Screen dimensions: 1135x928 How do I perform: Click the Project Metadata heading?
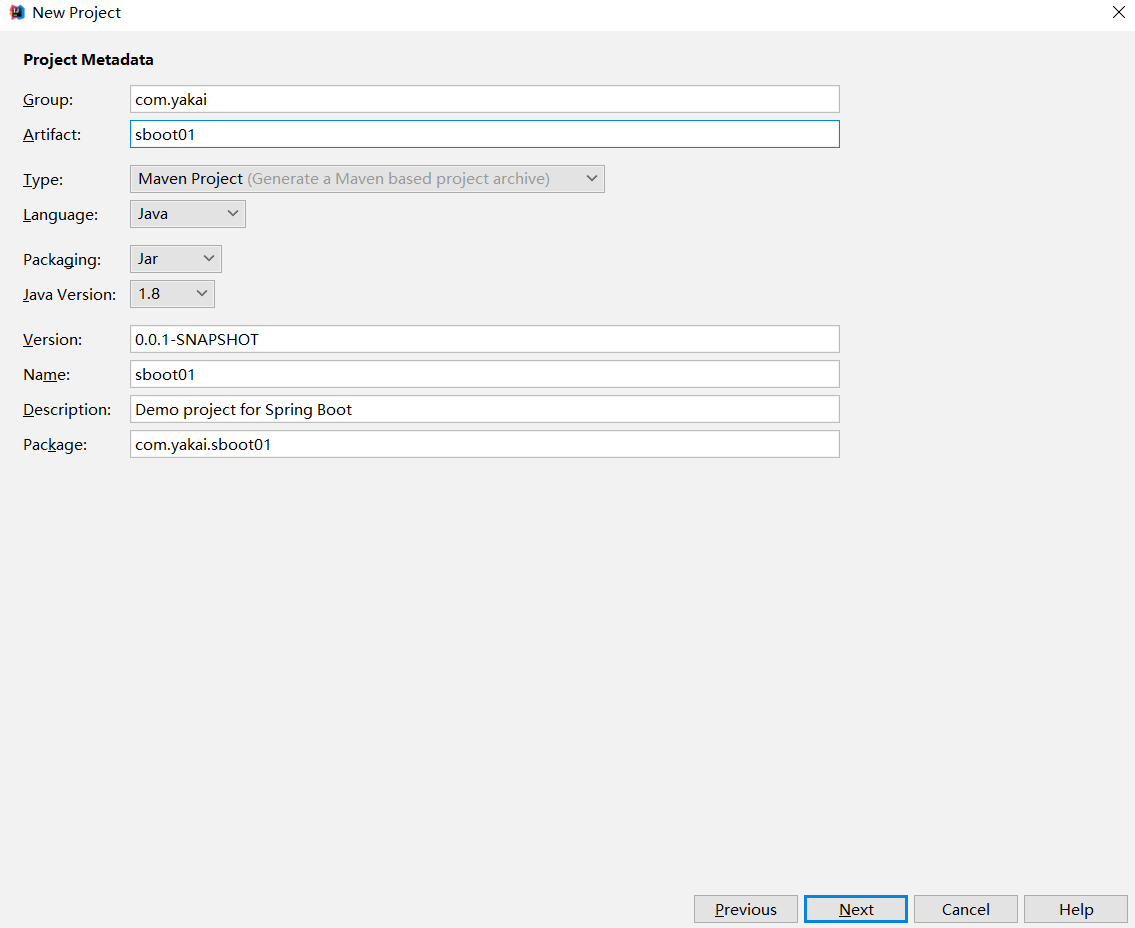[x=88, y=60]
